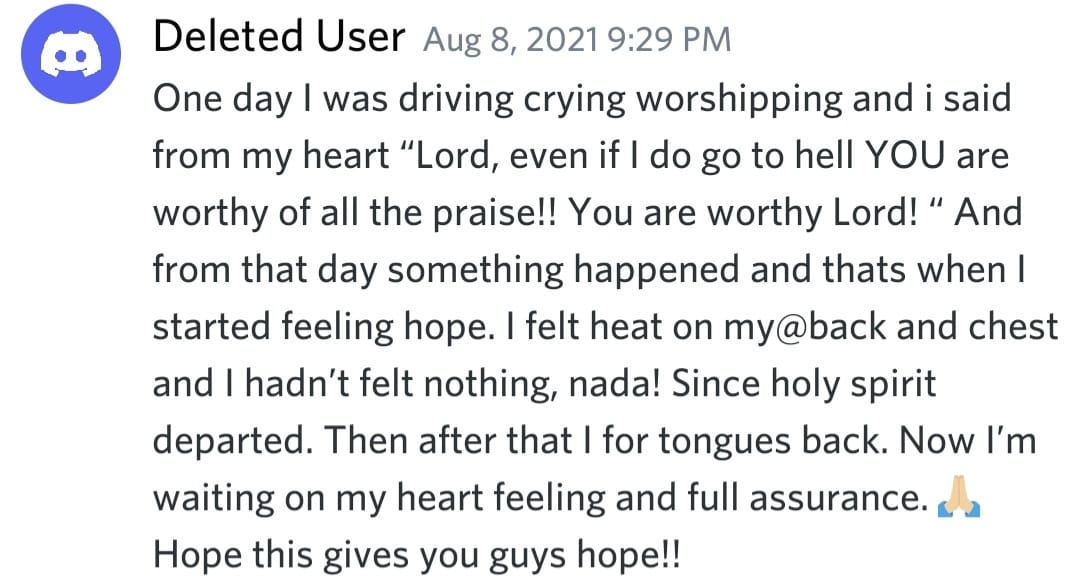The width and height of the screenshot is (1080, 578).
Task: Click the Discord default avatar icon
Action: click(x=64, y=59)
